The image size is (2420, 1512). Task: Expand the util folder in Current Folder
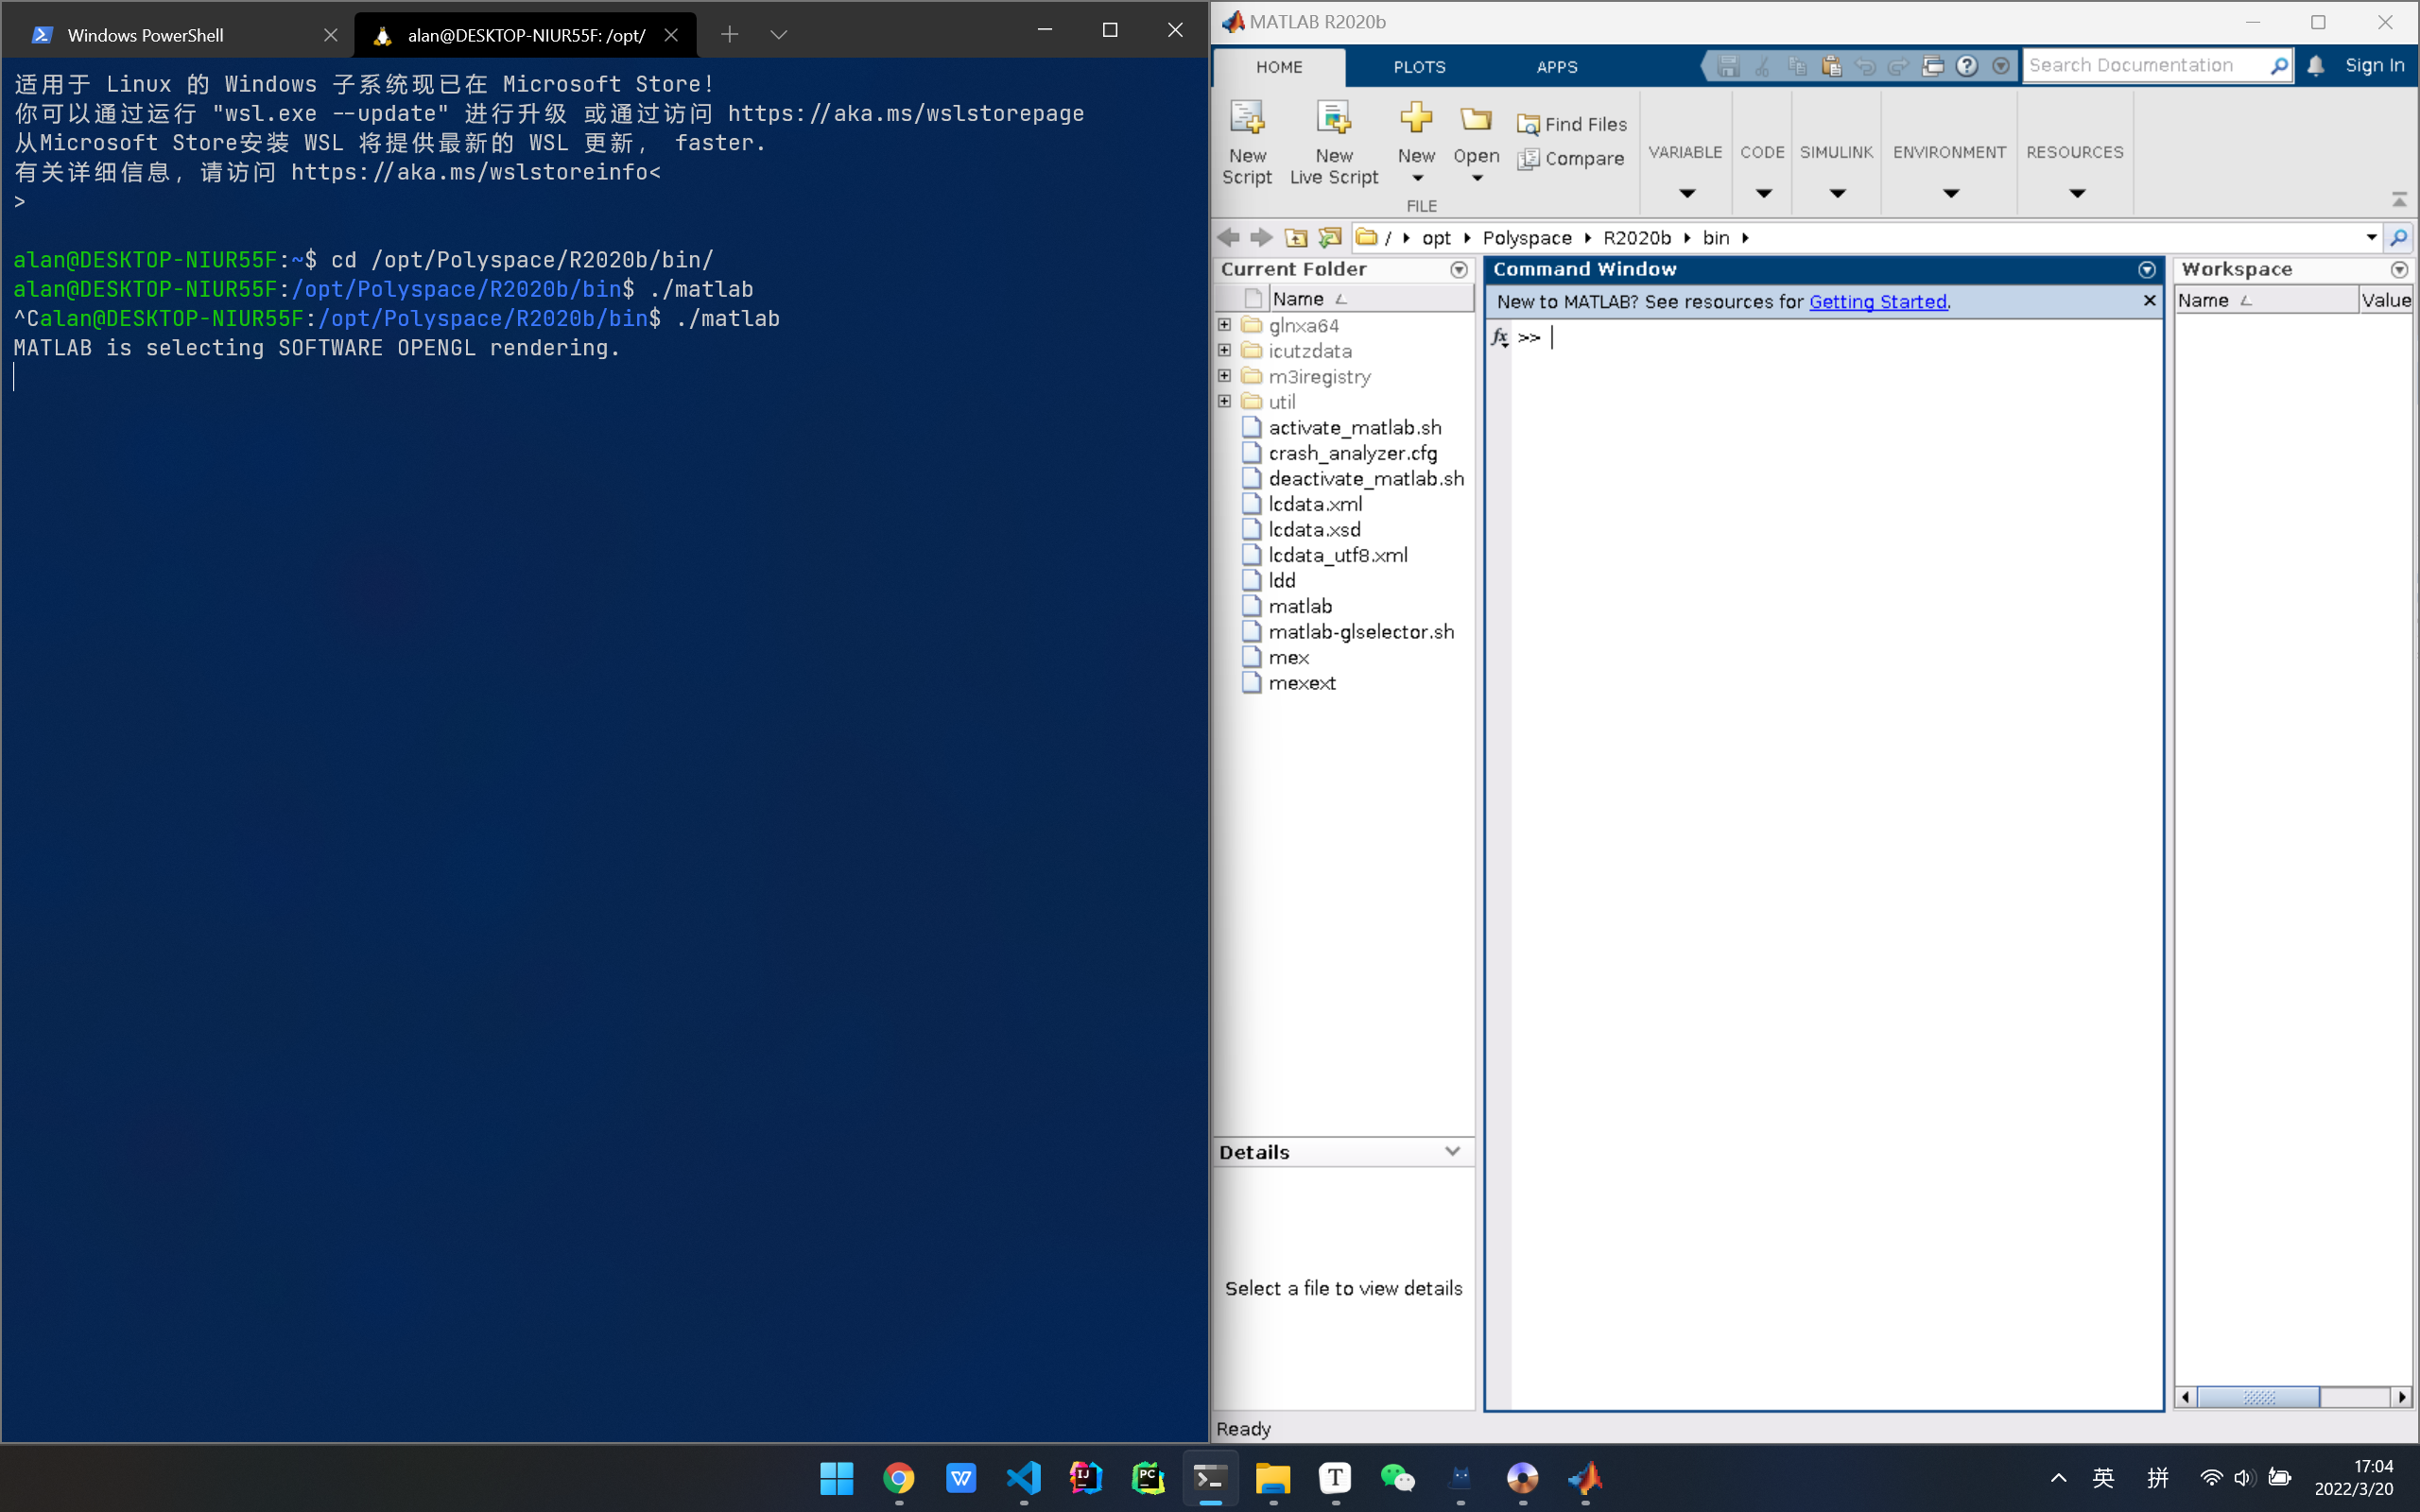click(1225, 401)
